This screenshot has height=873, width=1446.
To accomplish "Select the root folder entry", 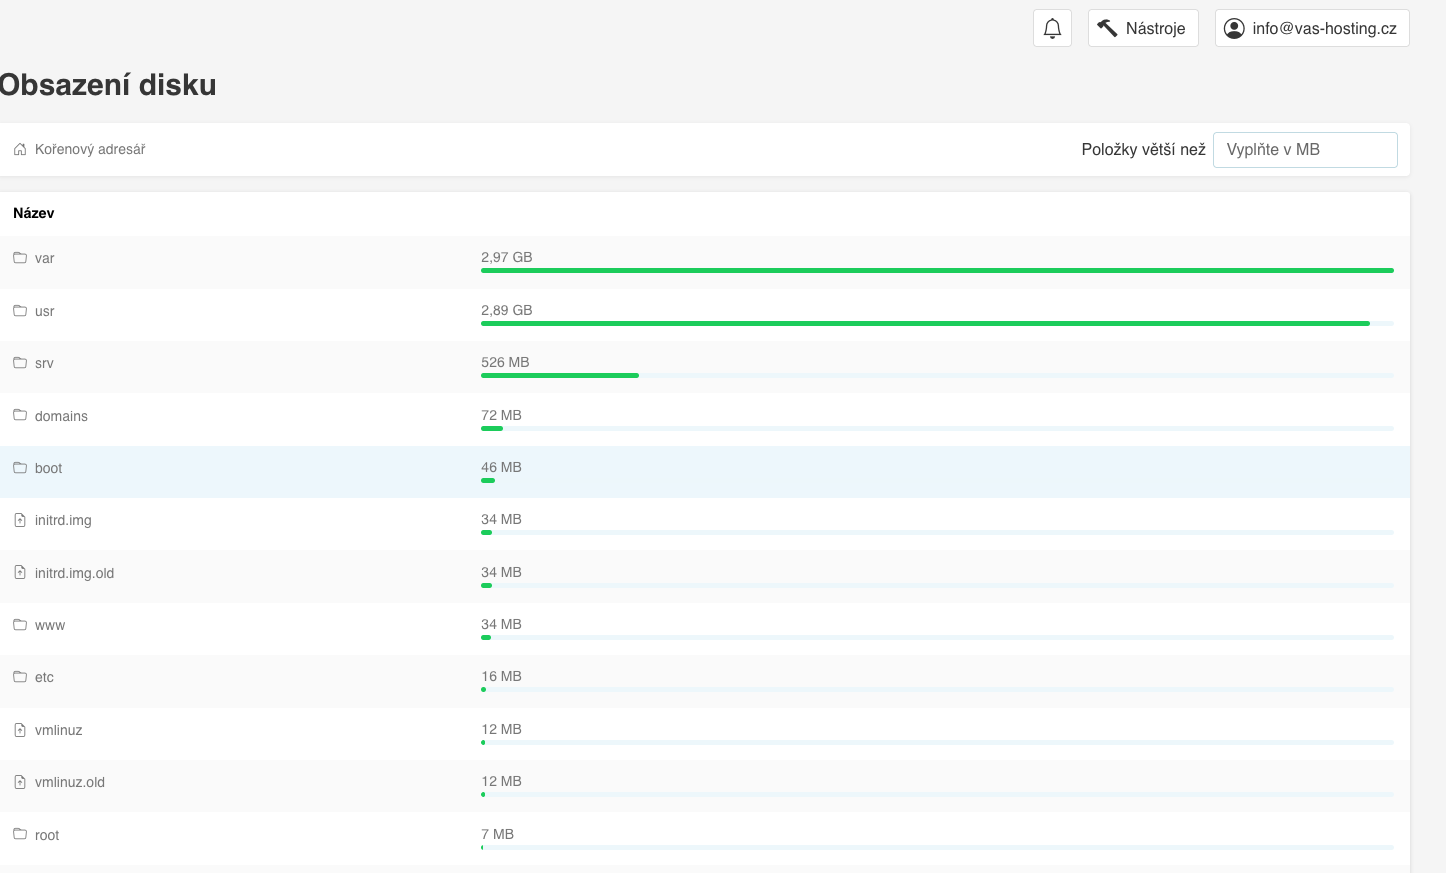I will coord(47,835).
